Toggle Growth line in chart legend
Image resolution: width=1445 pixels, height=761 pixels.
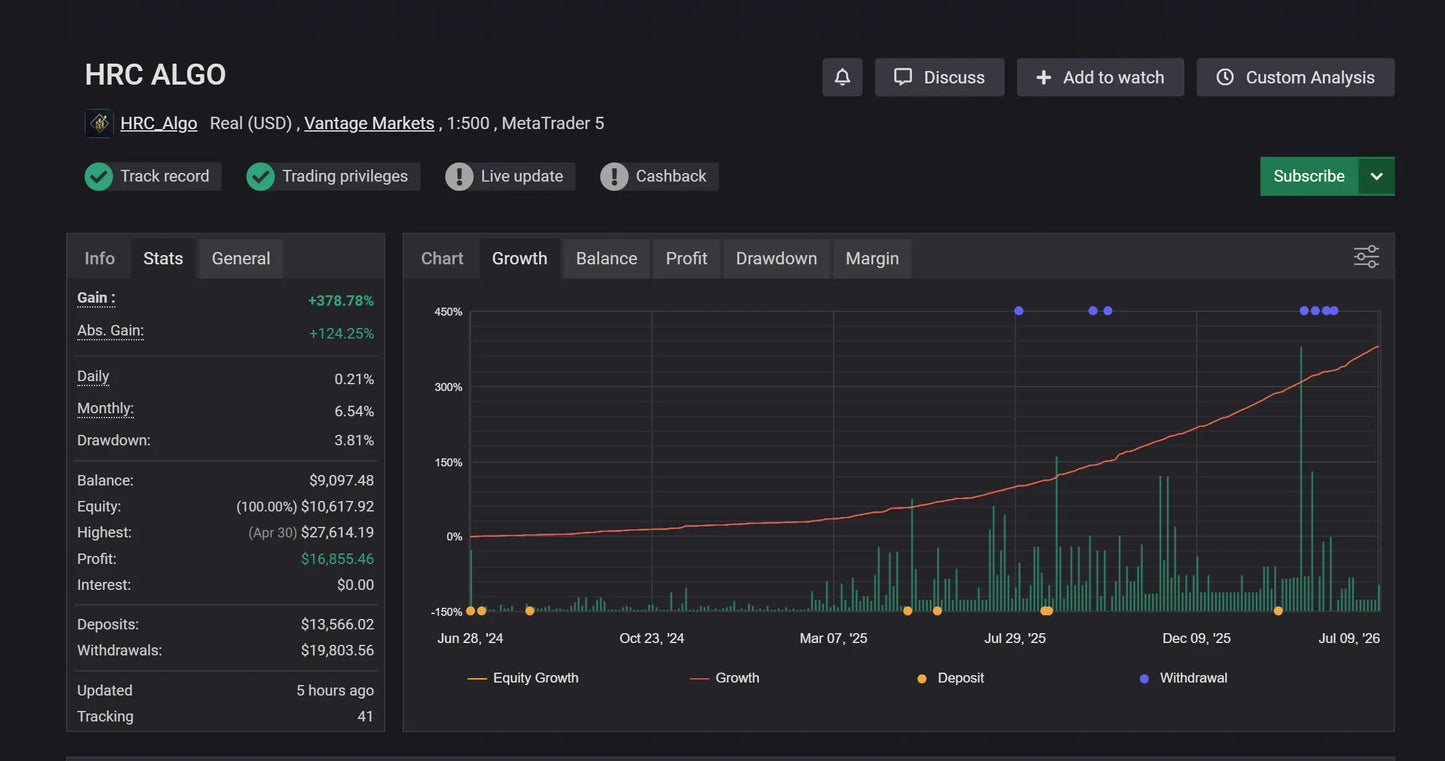click(725, 678)
